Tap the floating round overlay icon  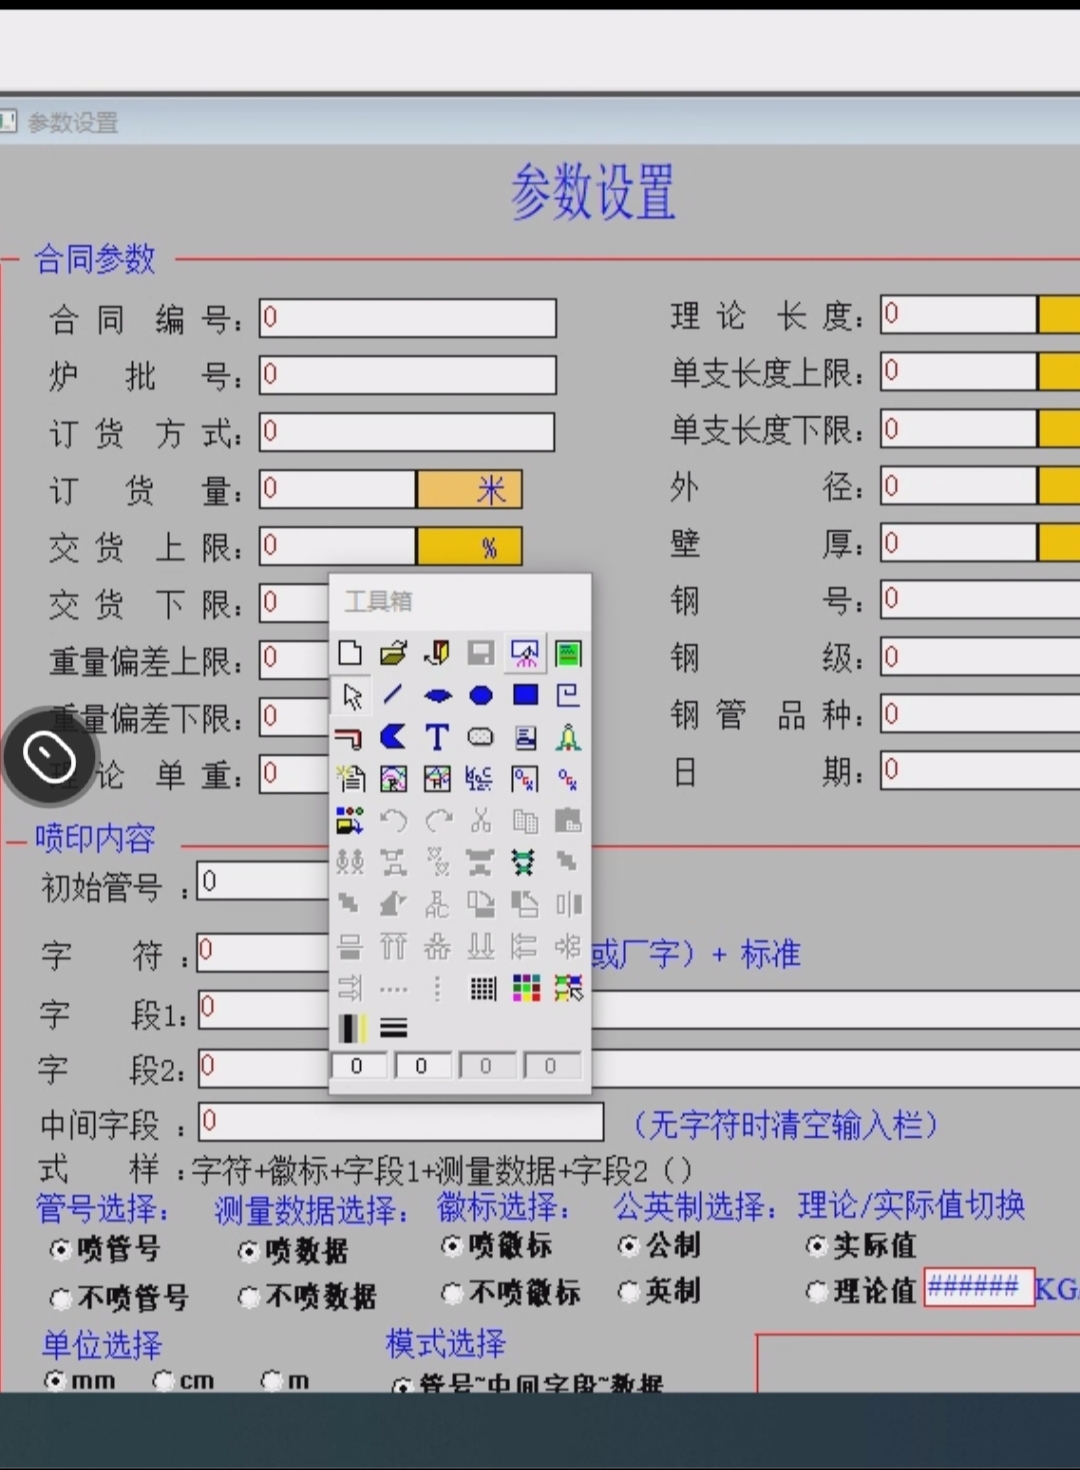(x=49, y=756)
